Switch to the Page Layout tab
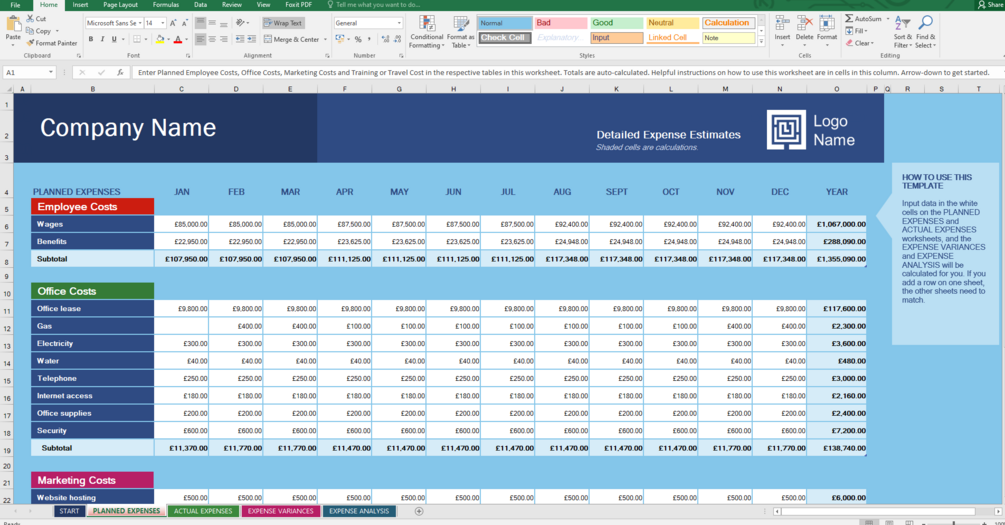The image size is (1005, 525). (x=120, y=4)
